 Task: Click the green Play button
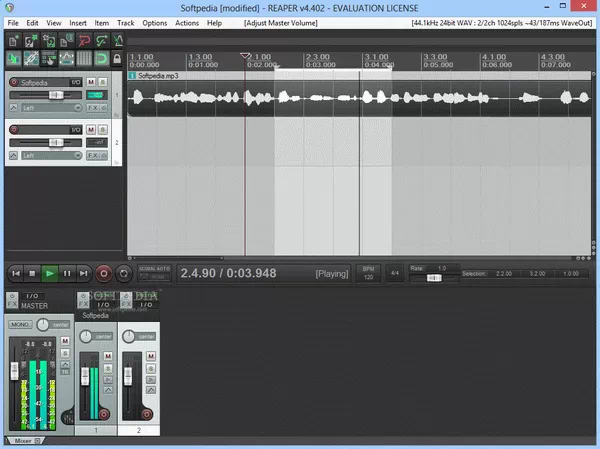click(50, 273)
